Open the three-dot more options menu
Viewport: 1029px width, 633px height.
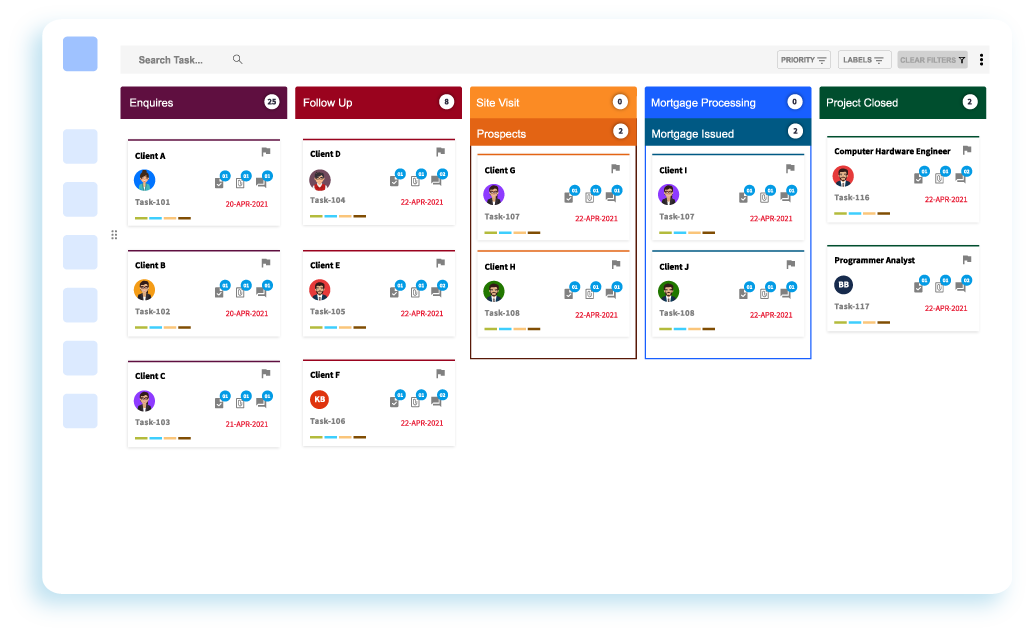[981, 60]
